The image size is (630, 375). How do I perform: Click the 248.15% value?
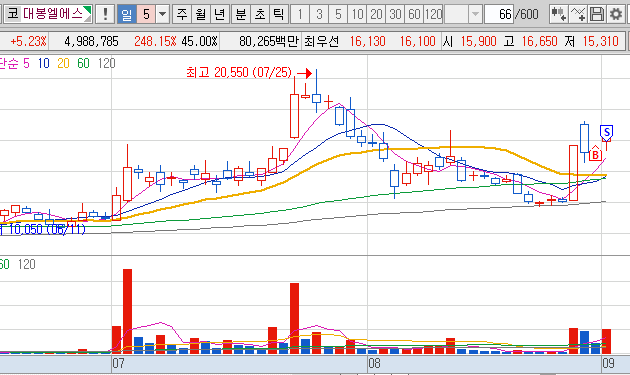tap(155, 41)
